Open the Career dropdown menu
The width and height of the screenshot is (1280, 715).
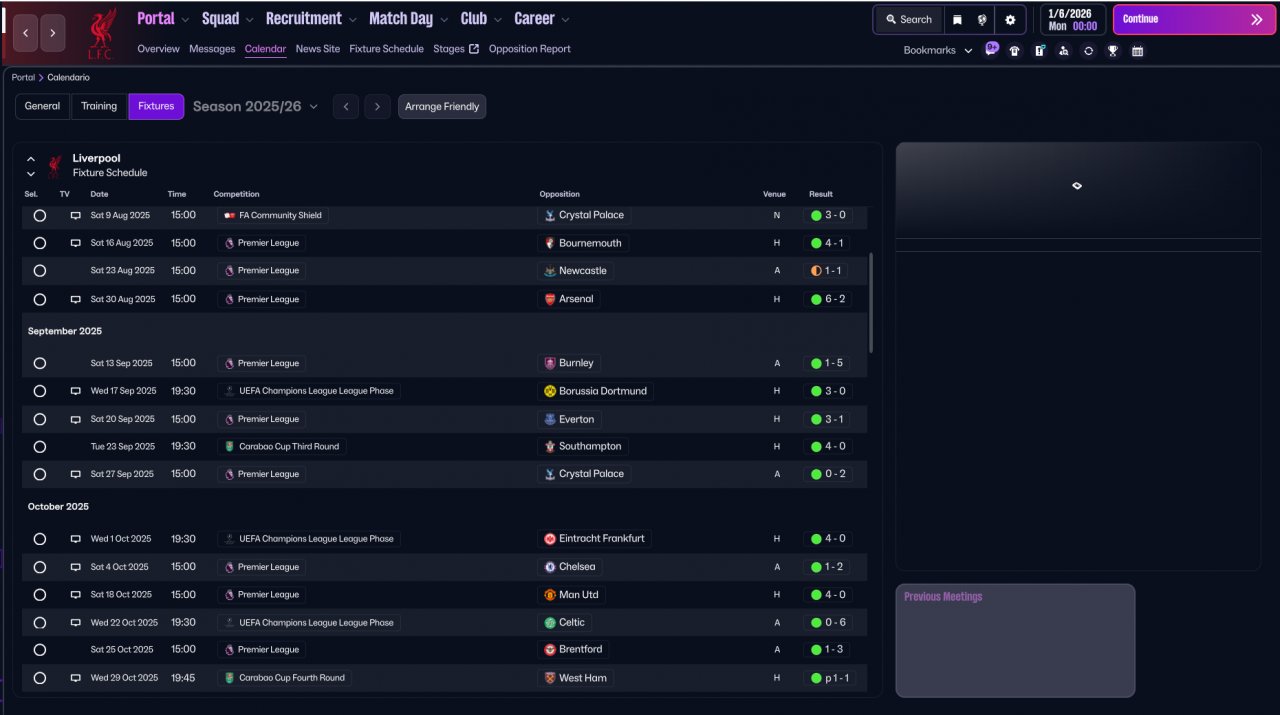pos(541,19)
